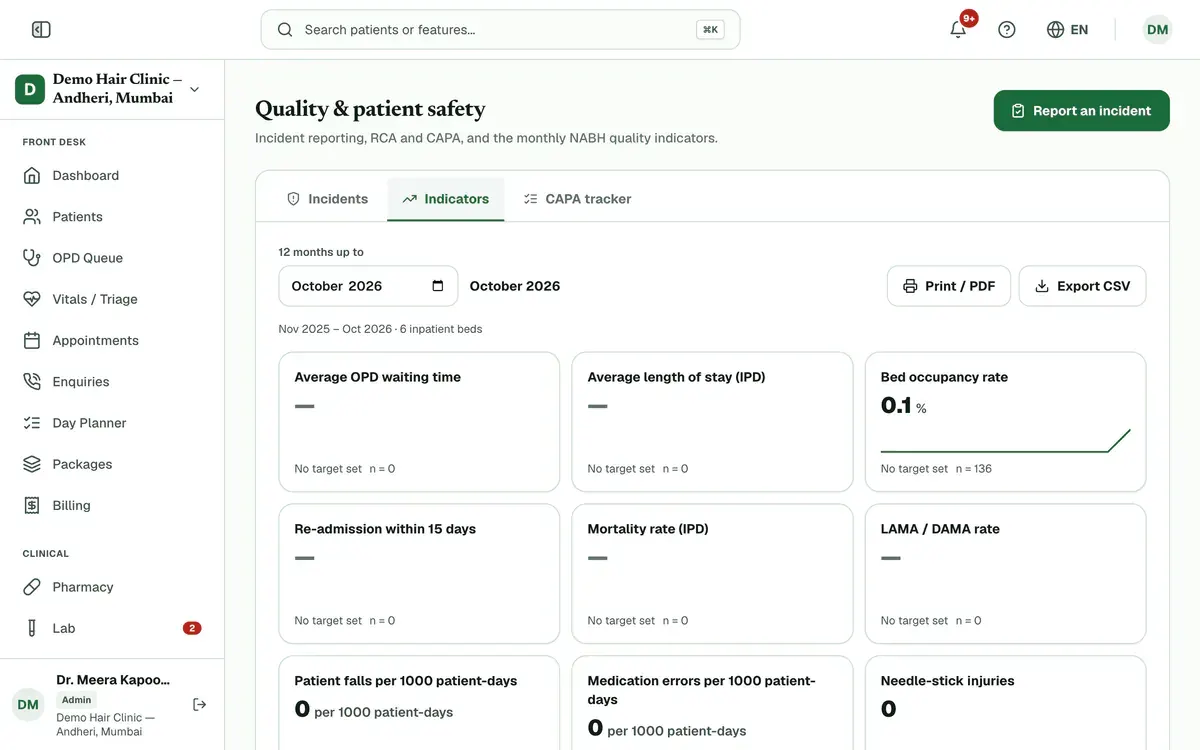This screenshot has width=1200, height=750.
Task: Open help via the question mark icon
Action: click(1007, 30)
